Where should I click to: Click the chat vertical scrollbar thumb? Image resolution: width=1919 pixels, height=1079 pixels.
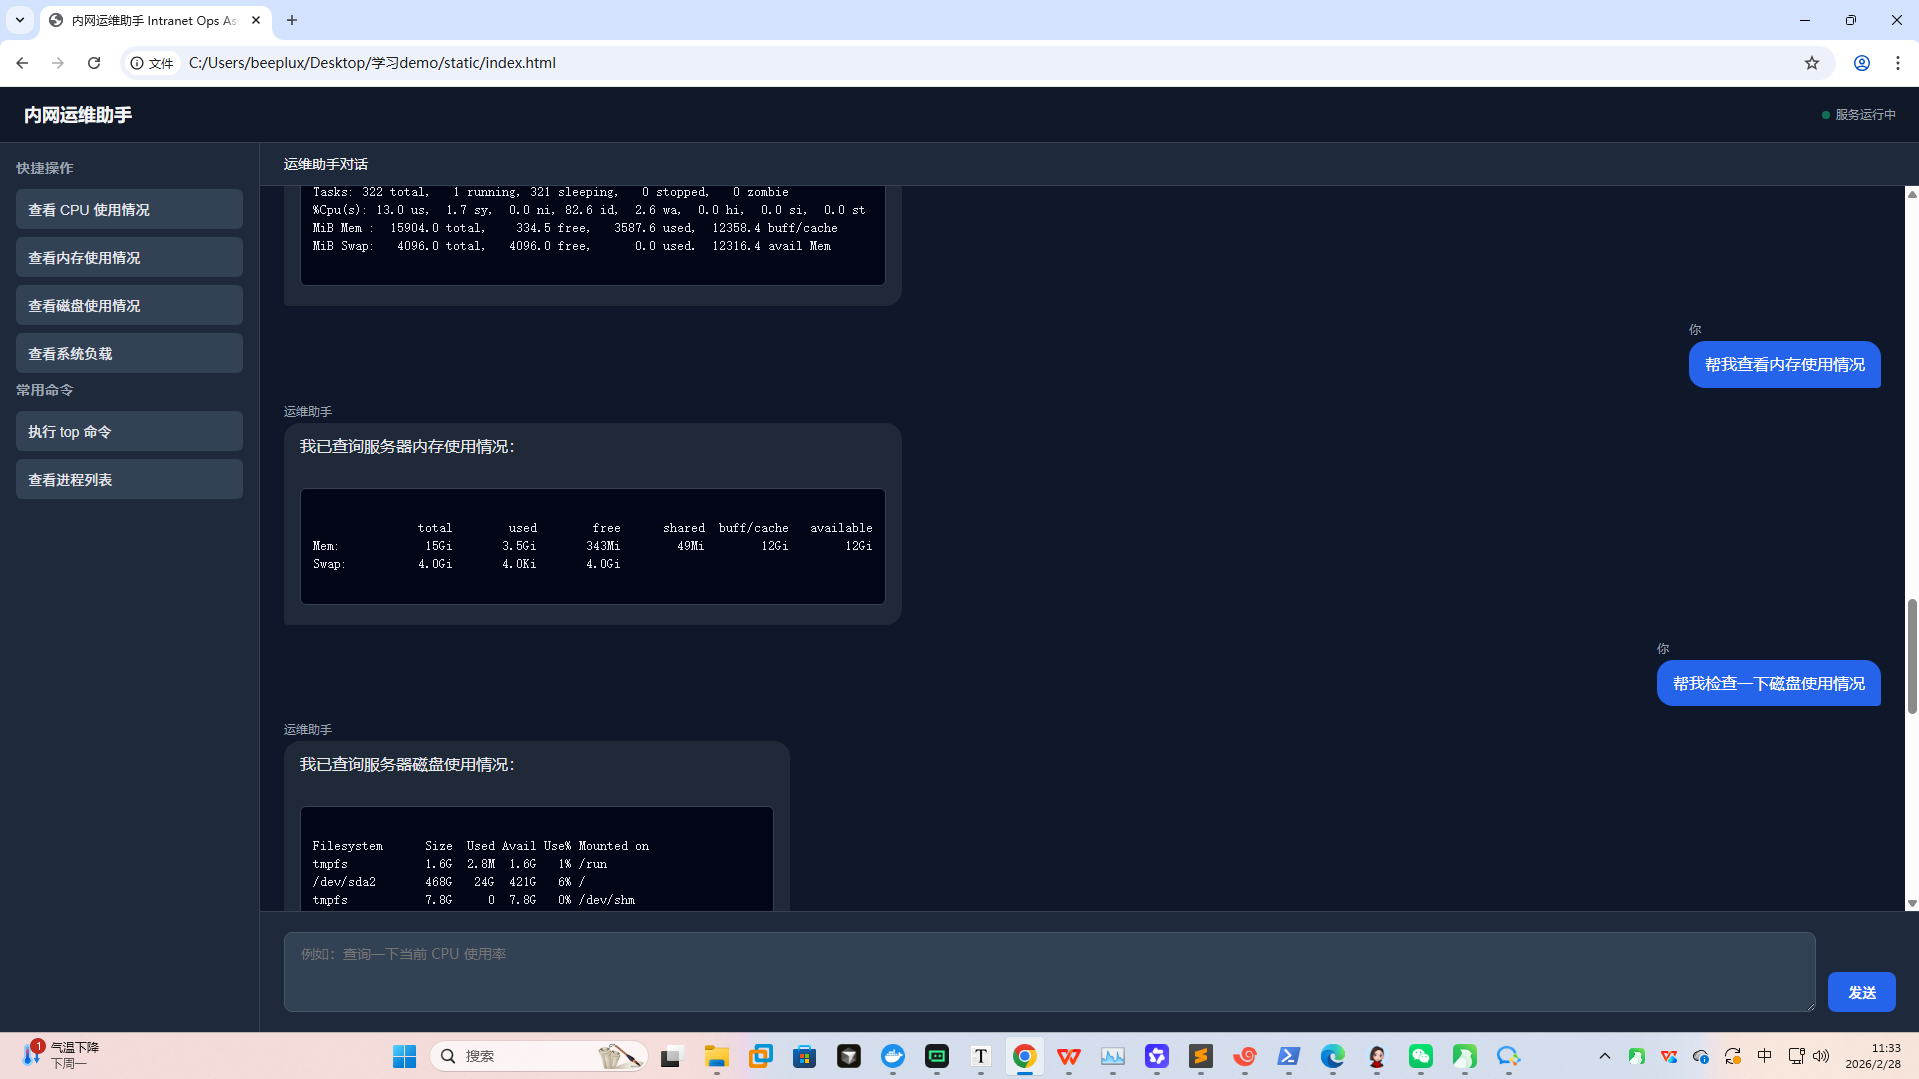coord(1911,656)
